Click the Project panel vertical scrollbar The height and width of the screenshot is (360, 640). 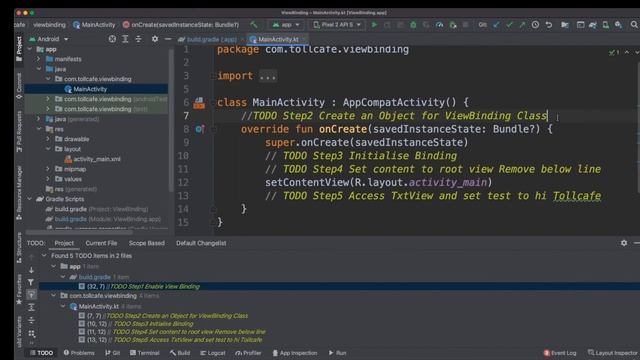click(x=171, y=122)
